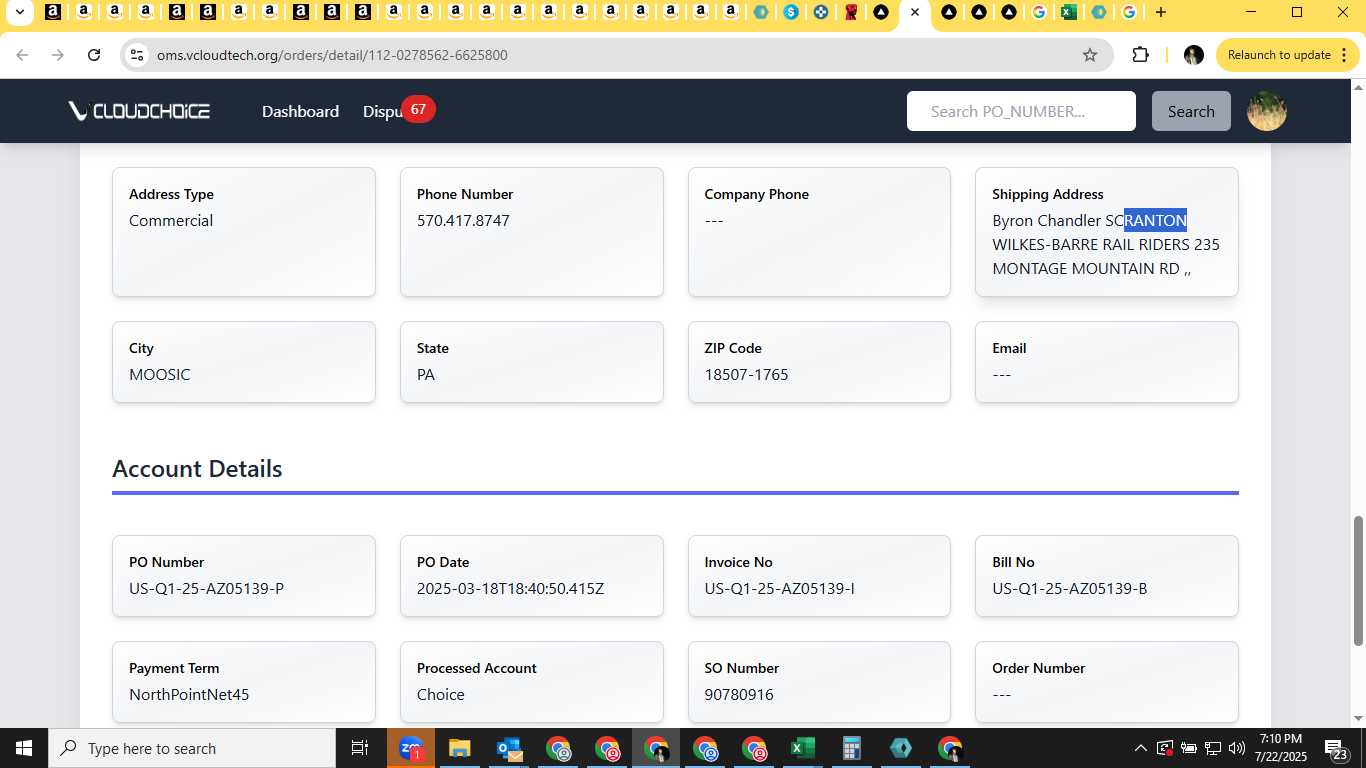Open the teal hexagon taskbar app
The width and height of the screenshot is (1366, 768).
tap(900, 748)
